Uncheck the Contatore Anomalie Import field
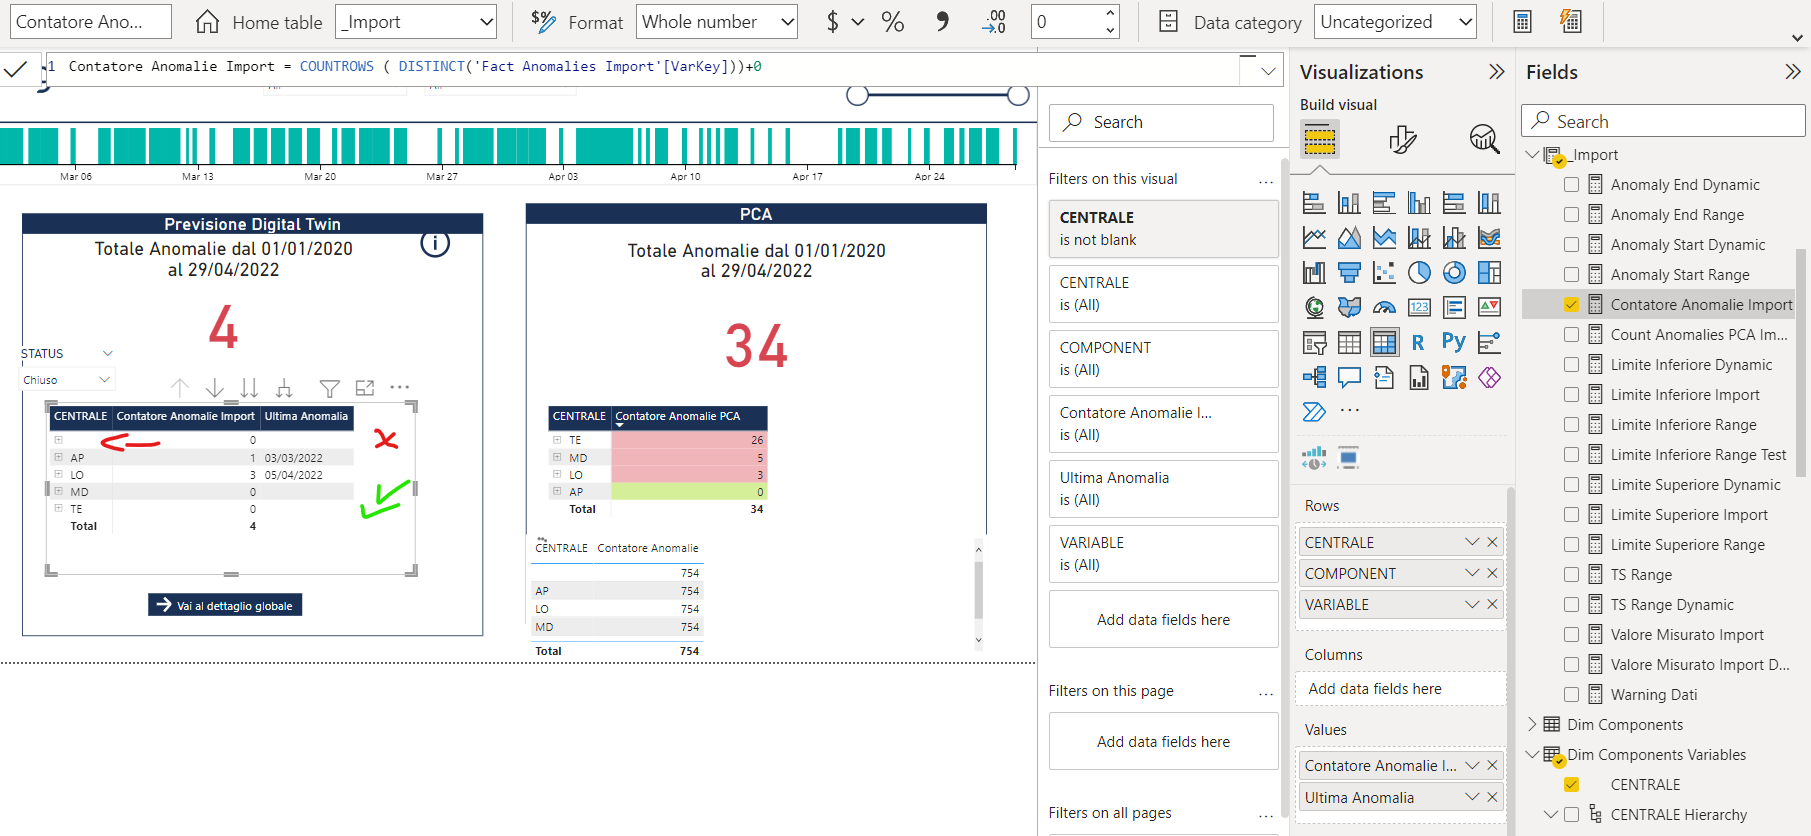Screen dimensions: 1811x836 point(1571,305)
